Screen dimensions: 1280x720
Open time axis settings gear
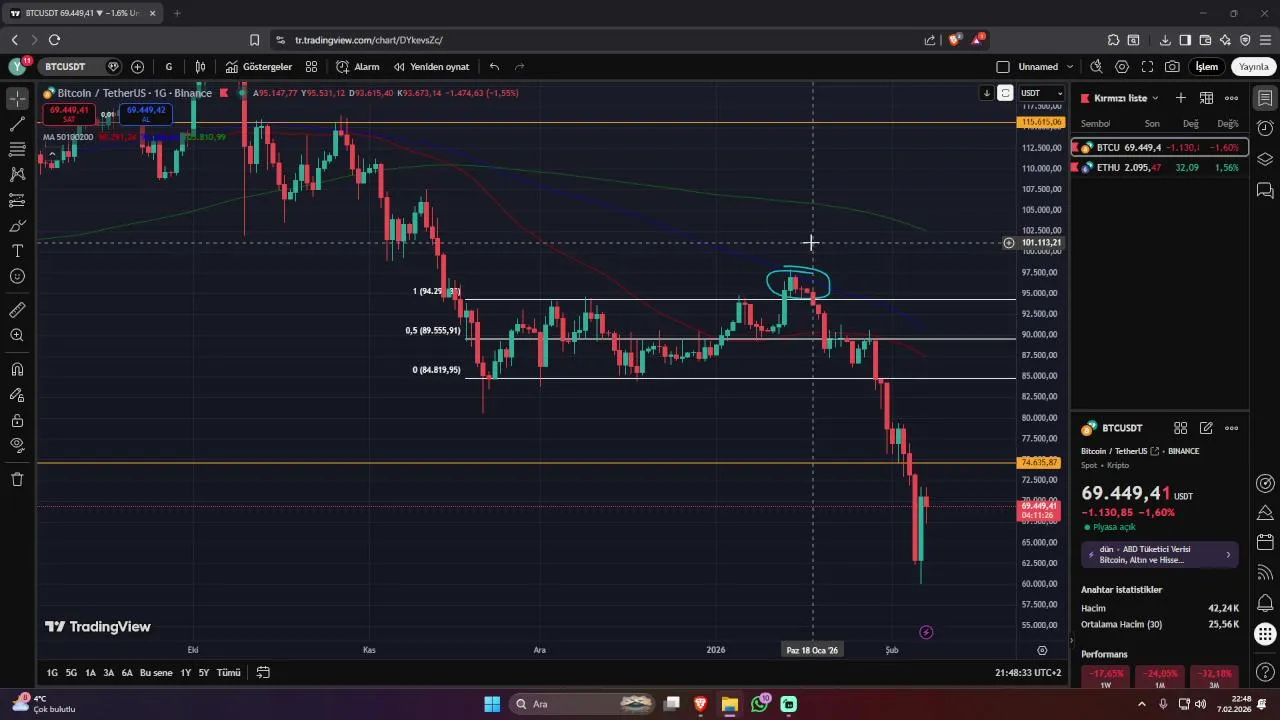pyautogui.click(x=1042, y=650)
